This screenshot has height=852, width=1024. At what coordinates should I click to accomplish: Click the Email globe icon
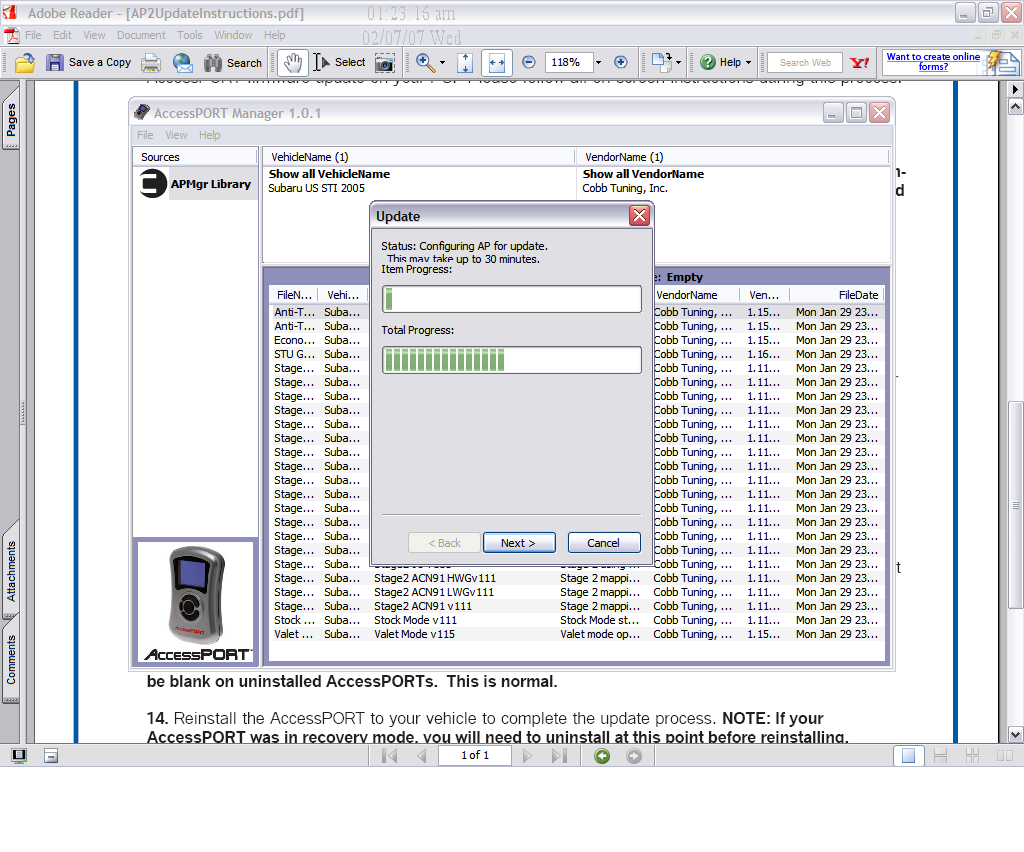[183, 63]
